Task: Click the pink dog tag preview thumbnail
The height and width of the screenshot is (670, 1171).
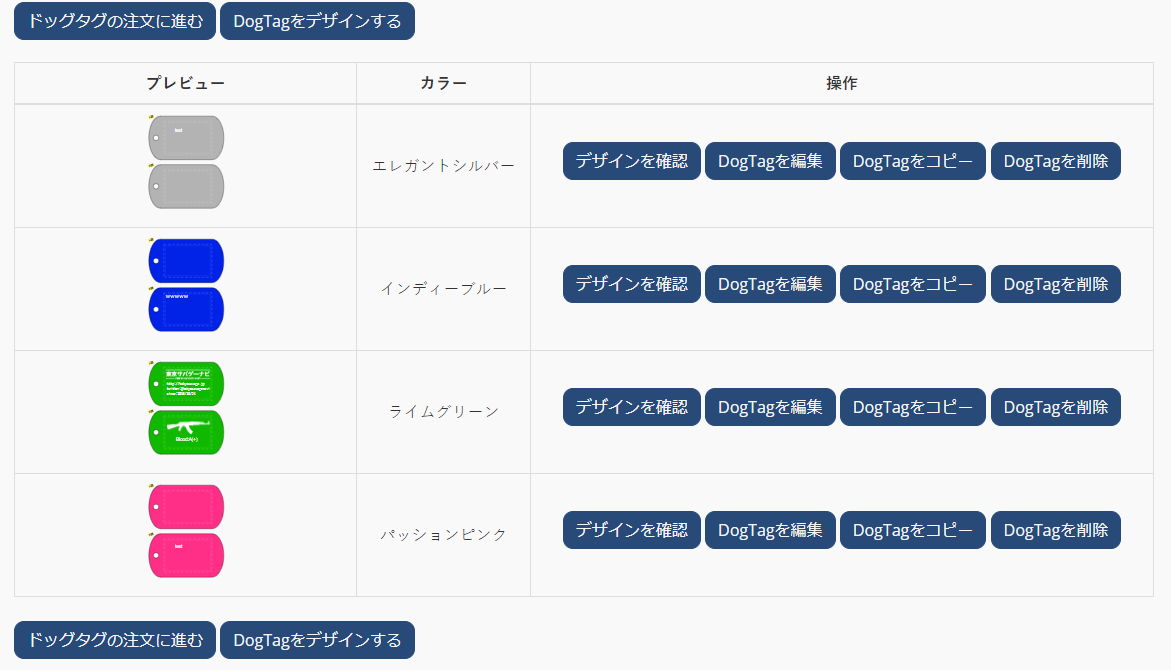Action: tap(186, 531)
